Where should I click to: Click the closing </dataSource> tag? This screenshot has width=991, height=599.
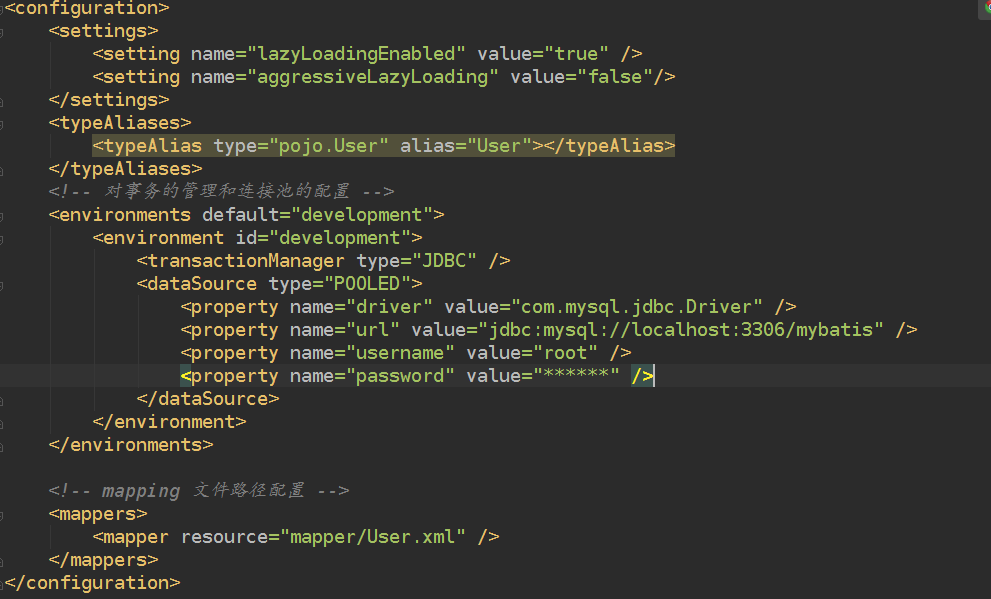tap(208, 399)
